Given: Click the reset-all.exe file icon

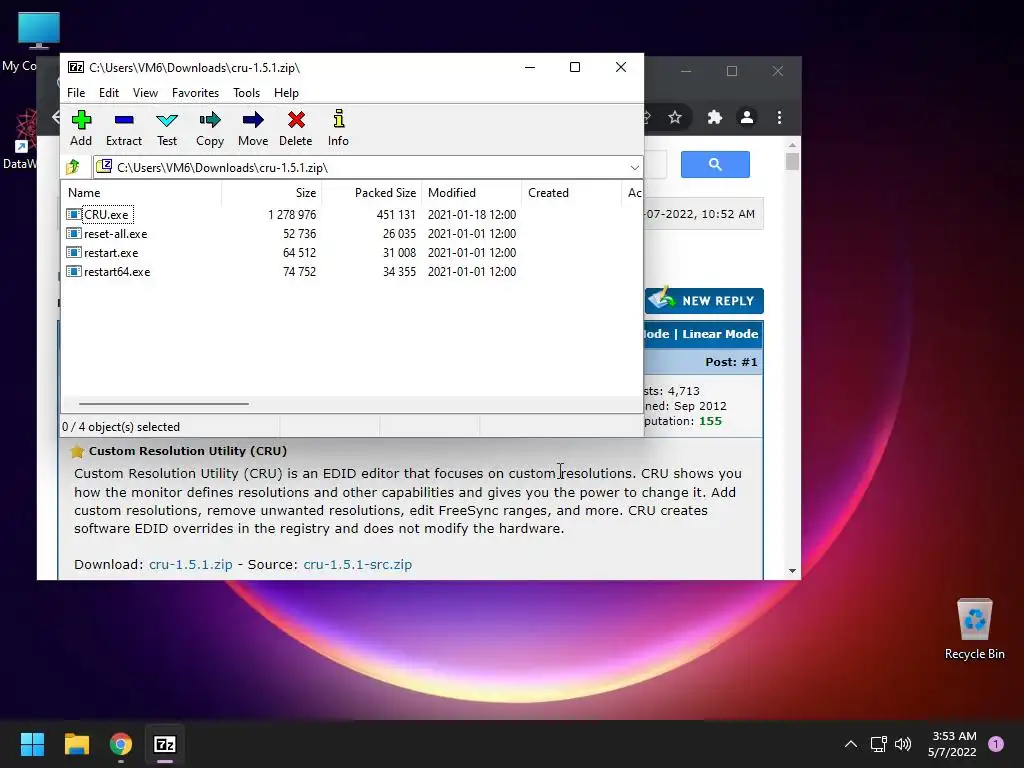Looking at the screenshot, I should click(x=74, y=233).
